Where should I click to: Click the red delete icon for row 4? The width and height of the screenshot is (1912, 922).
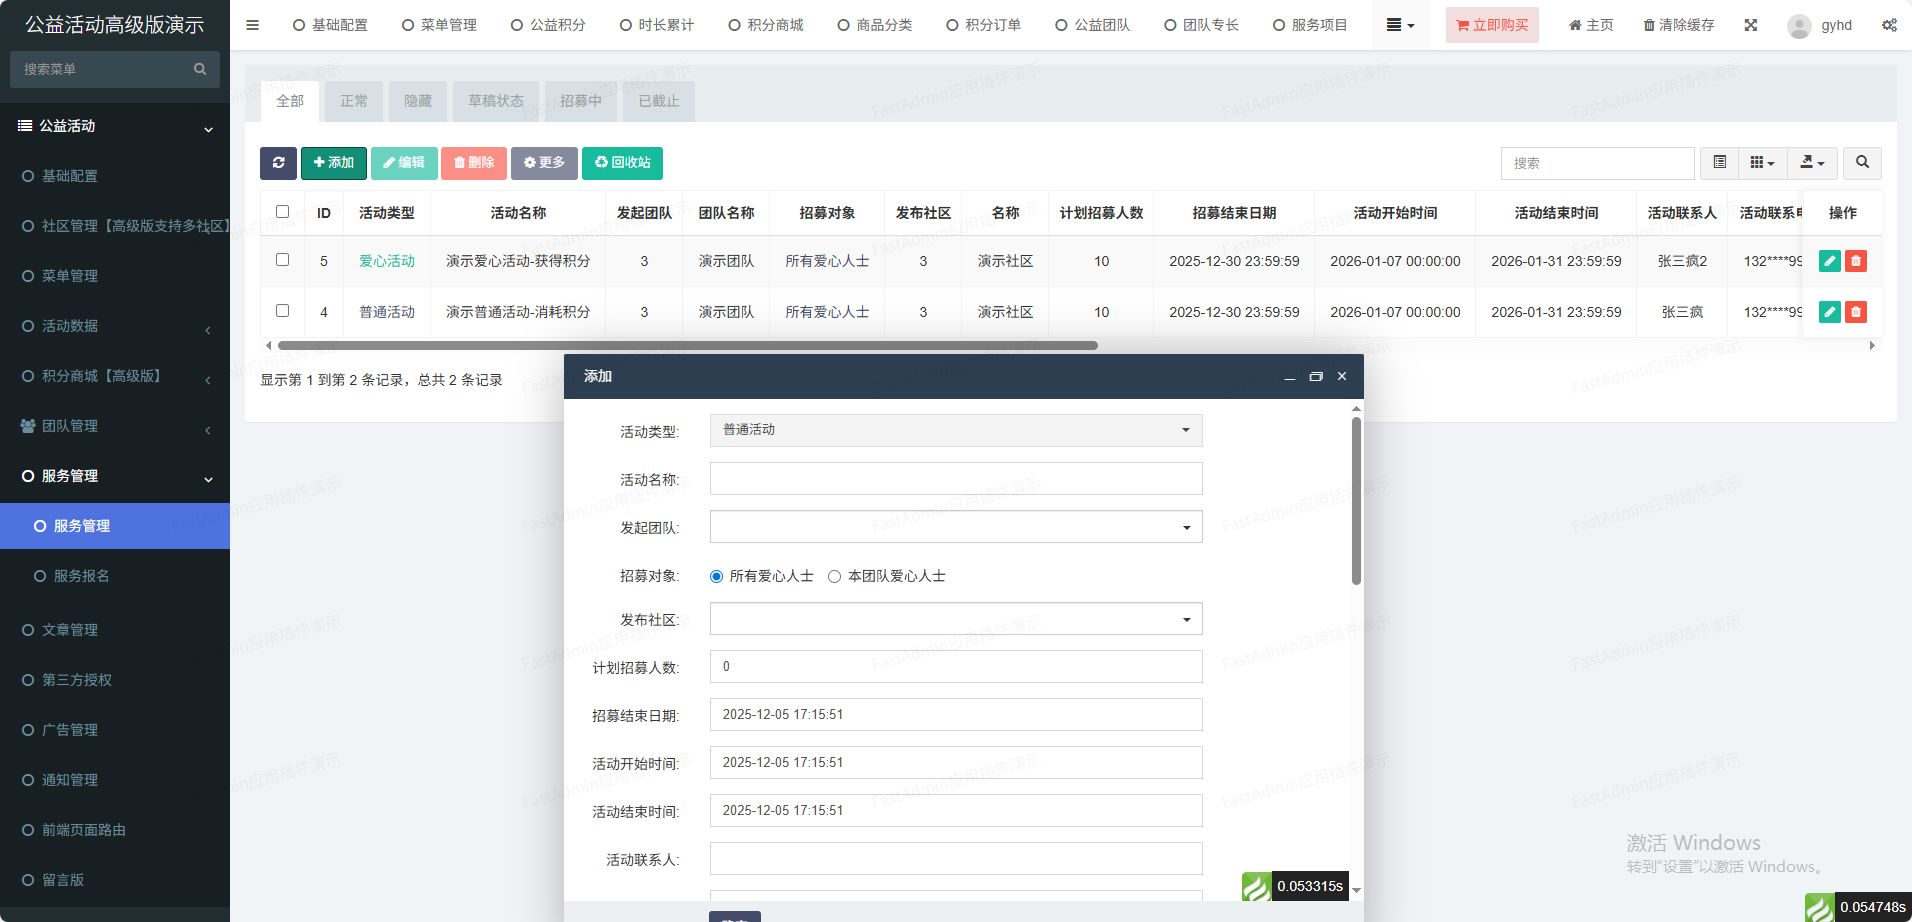tap(1855, 312)
